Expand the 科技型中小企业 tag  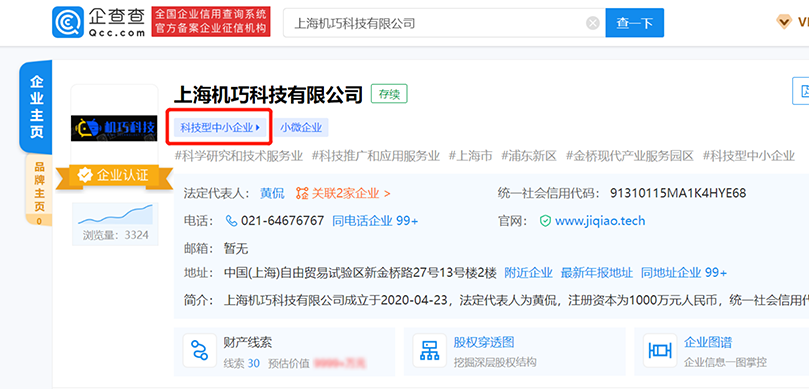coord(220,128)
